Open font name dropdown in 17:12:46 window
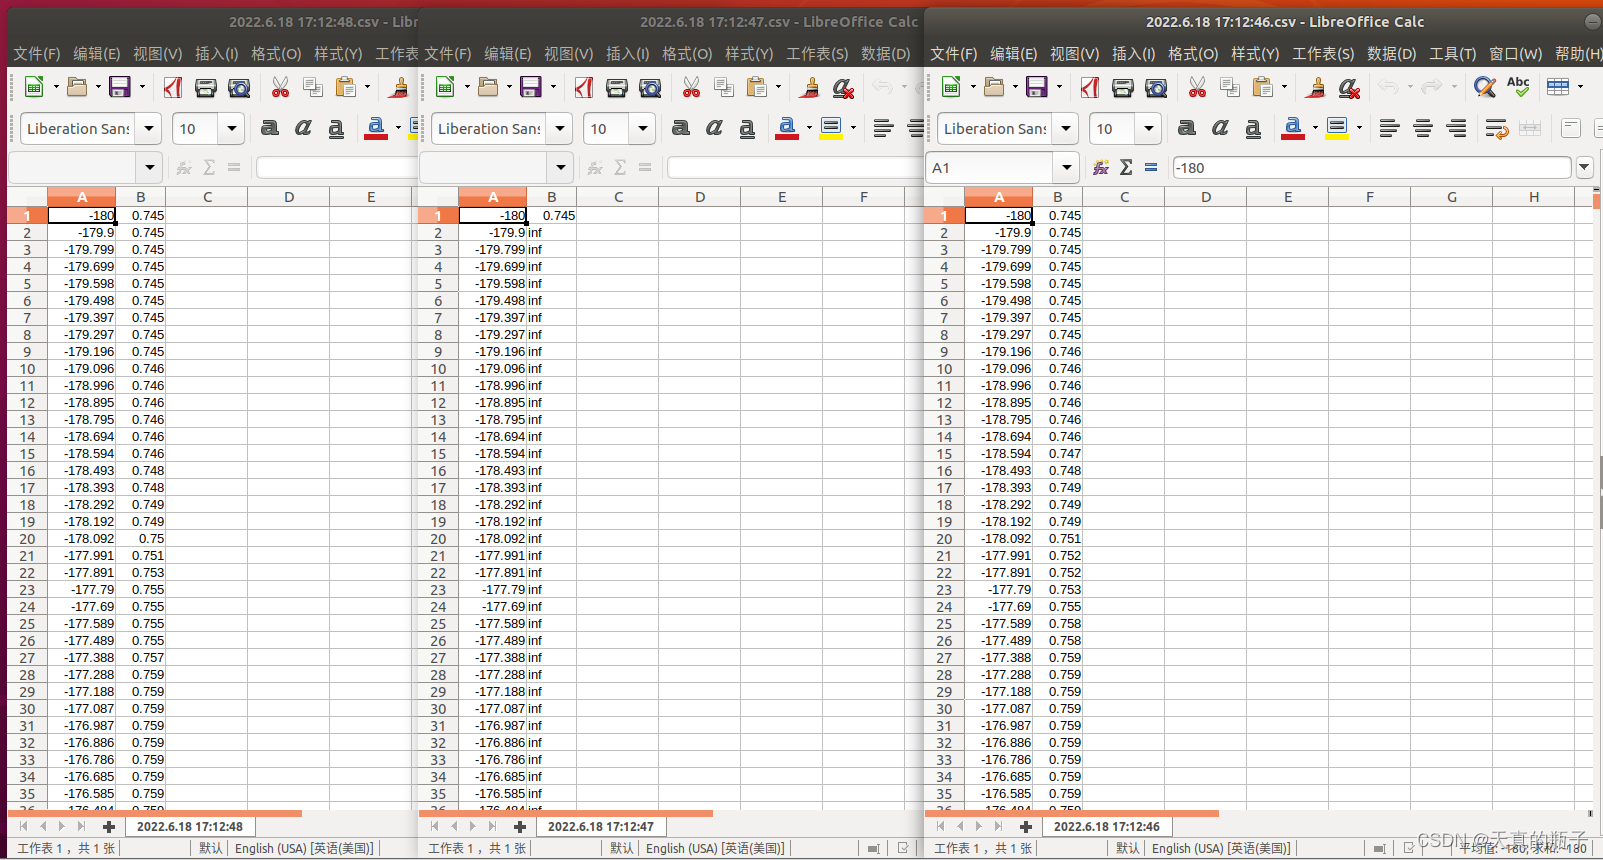1603x860 pixels. (1067, 129)
